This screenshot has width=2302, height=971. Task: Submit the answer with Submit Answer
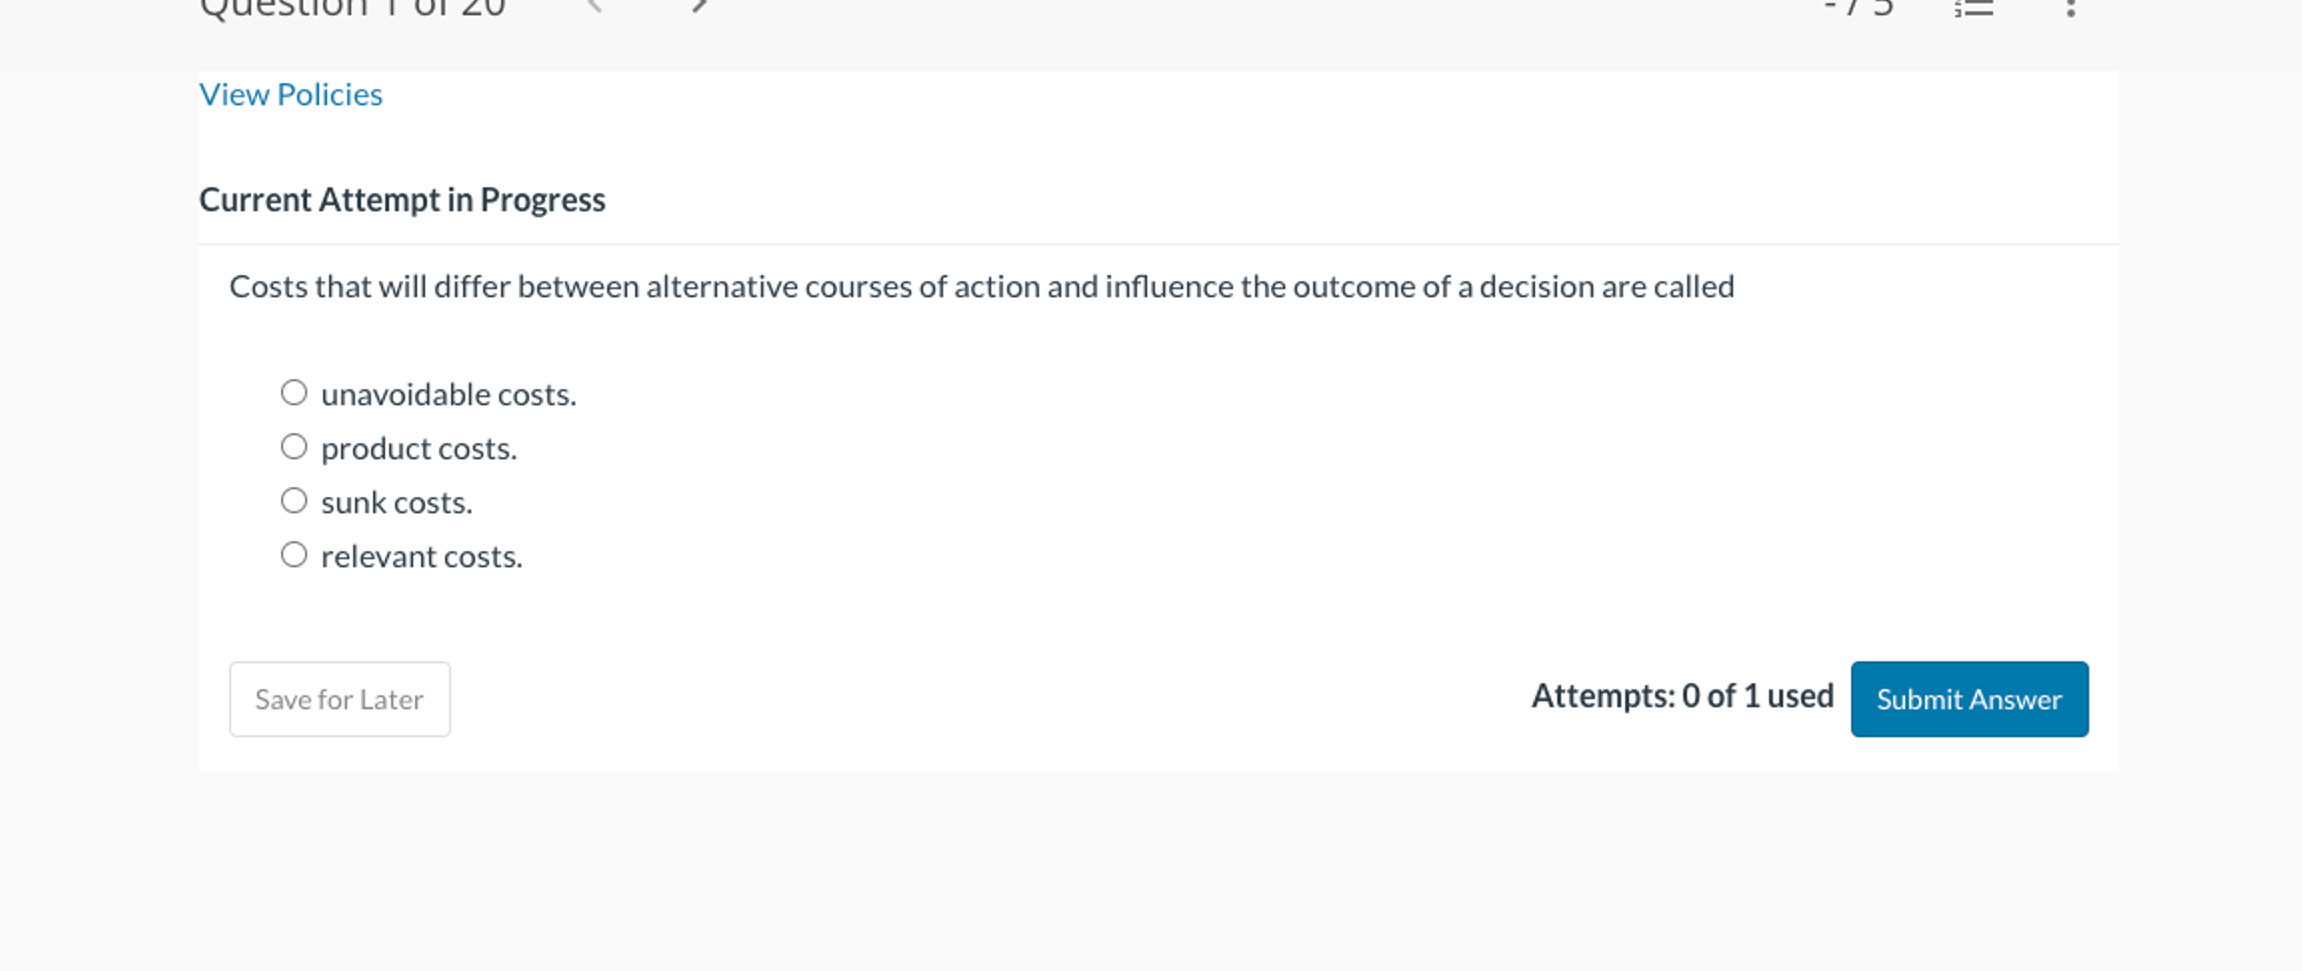coord(1969,699)
